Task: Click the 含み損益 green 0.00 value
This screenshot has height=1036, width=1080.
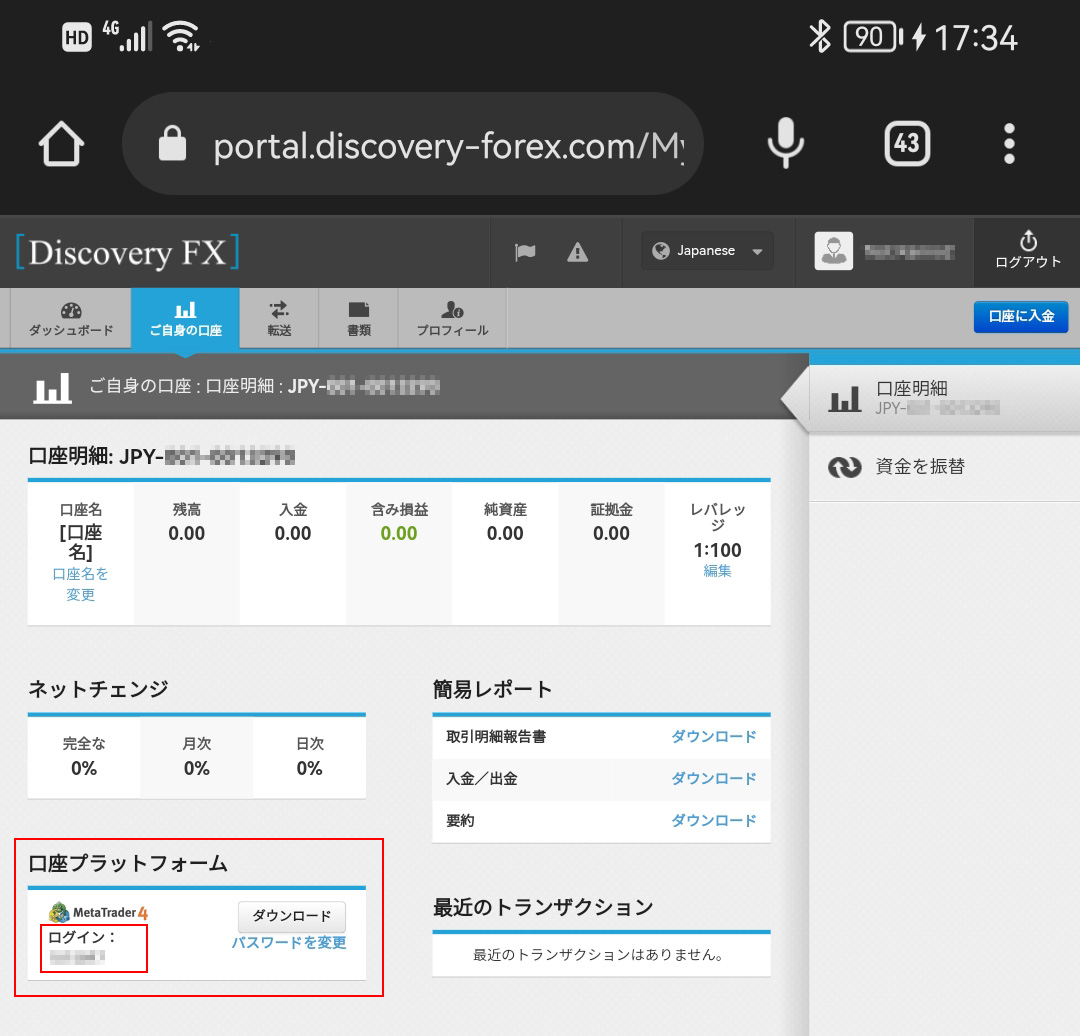Action: coord(399,533)
